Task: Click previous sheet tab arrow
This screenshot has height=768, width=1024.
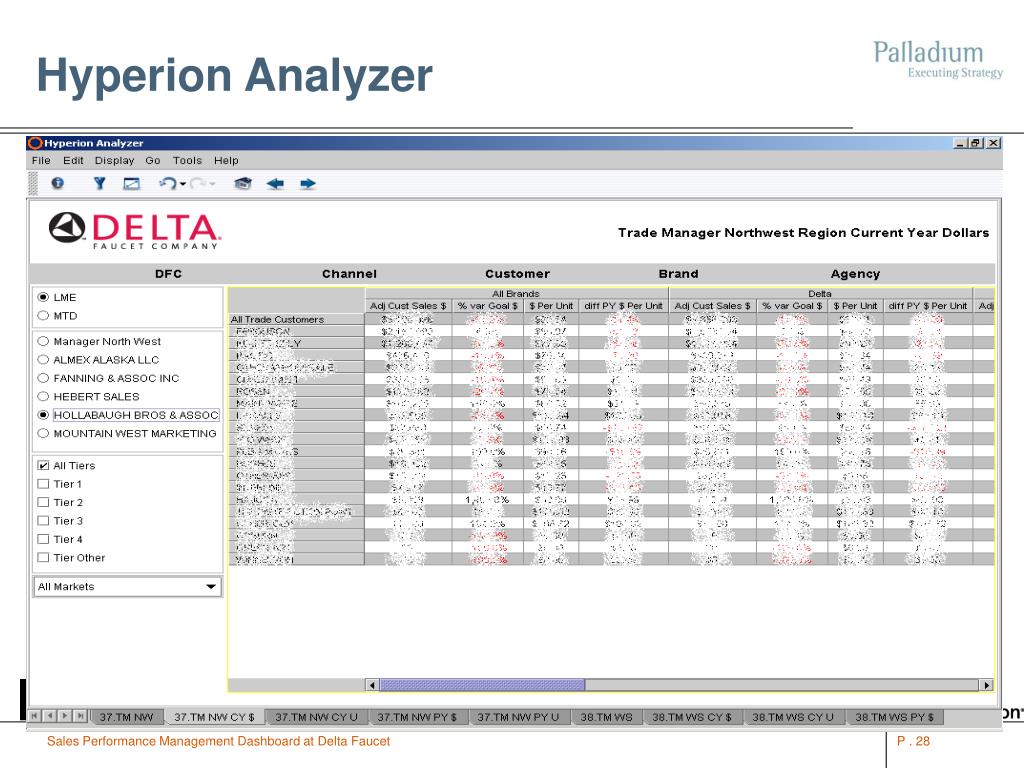Action: (50, 715)
